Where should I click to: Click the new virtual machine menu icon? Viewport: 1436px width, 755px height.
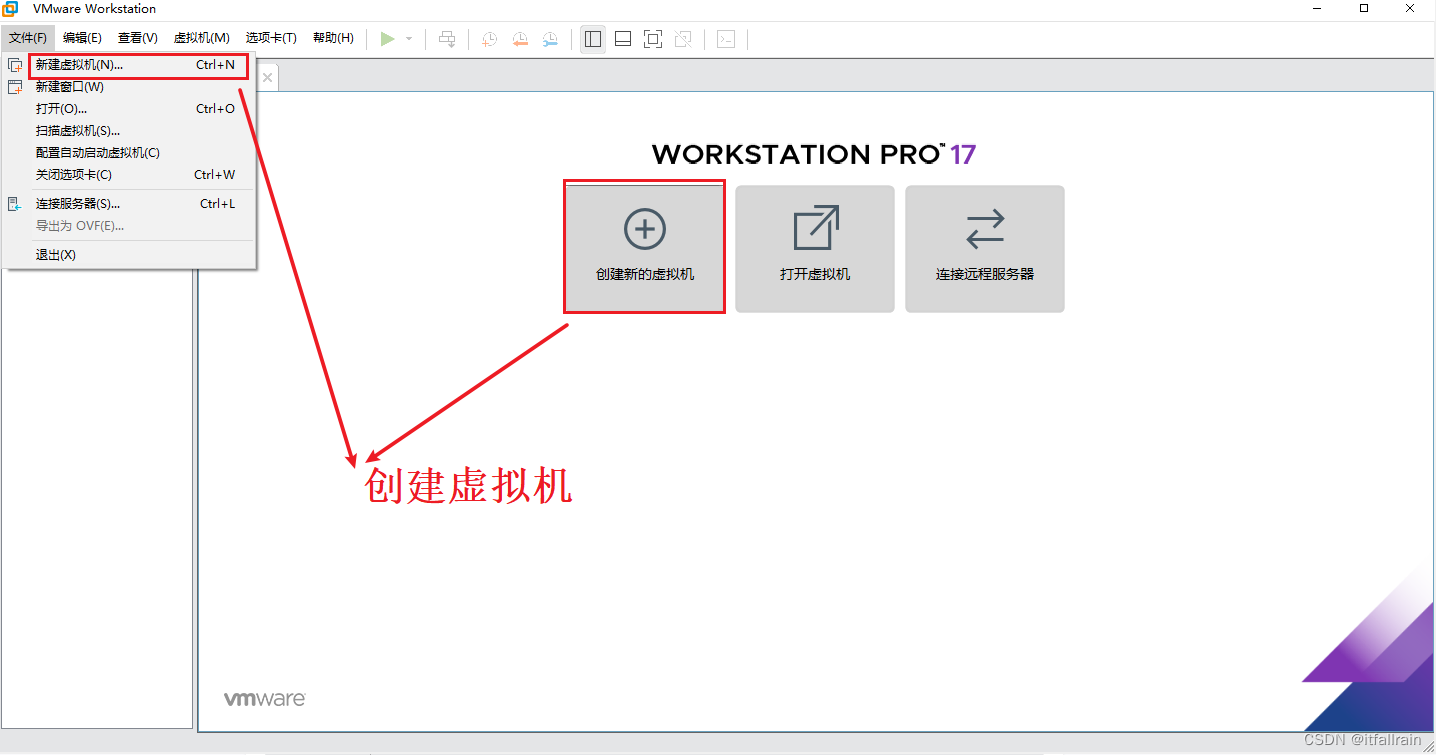click(15, 65)
